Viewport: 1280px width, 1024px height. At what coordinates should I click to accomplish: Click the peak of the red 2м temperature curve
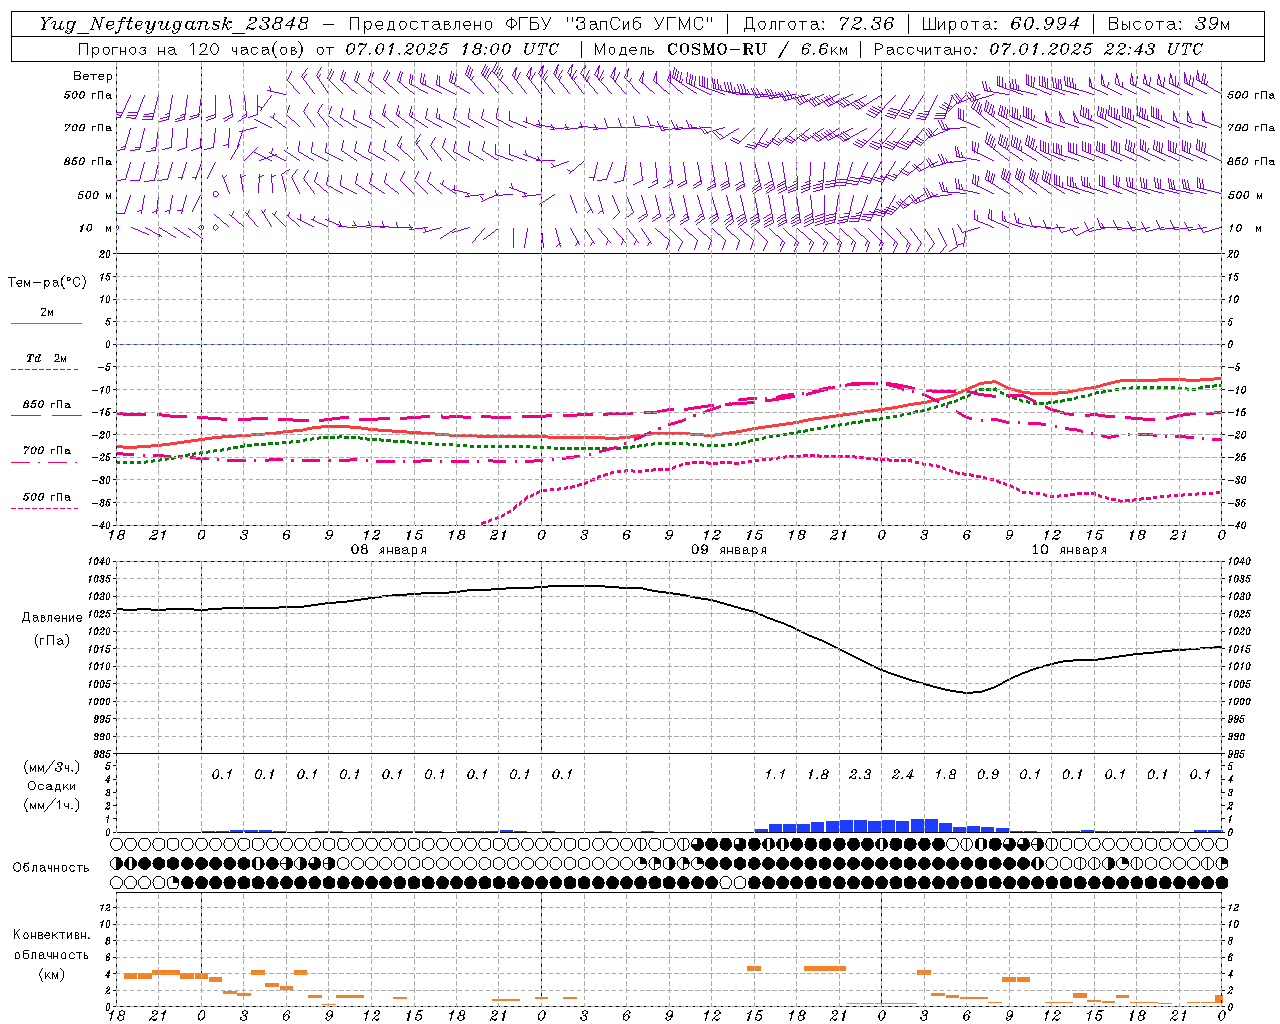coord(994,381)
